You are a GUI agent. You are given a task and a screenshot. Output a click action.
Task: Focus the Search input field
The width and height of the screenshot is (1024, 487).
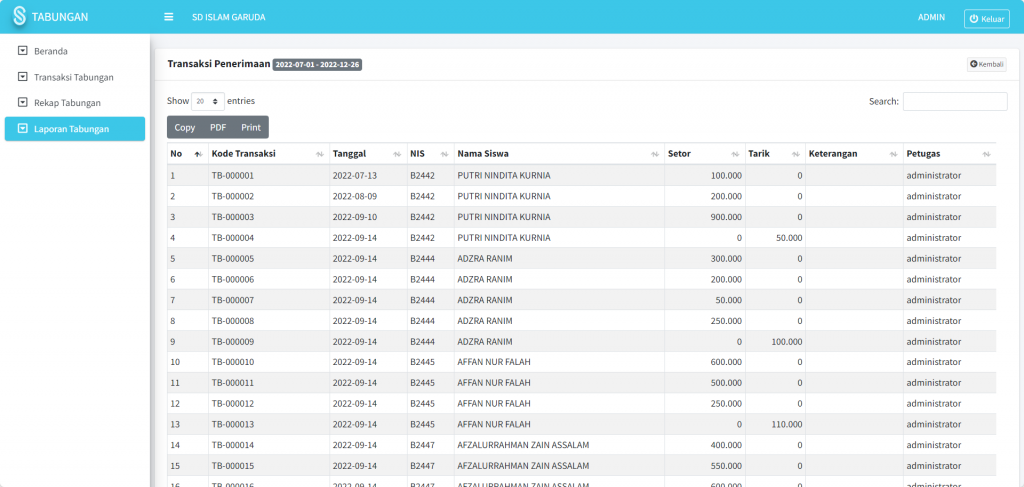point(955,101)
